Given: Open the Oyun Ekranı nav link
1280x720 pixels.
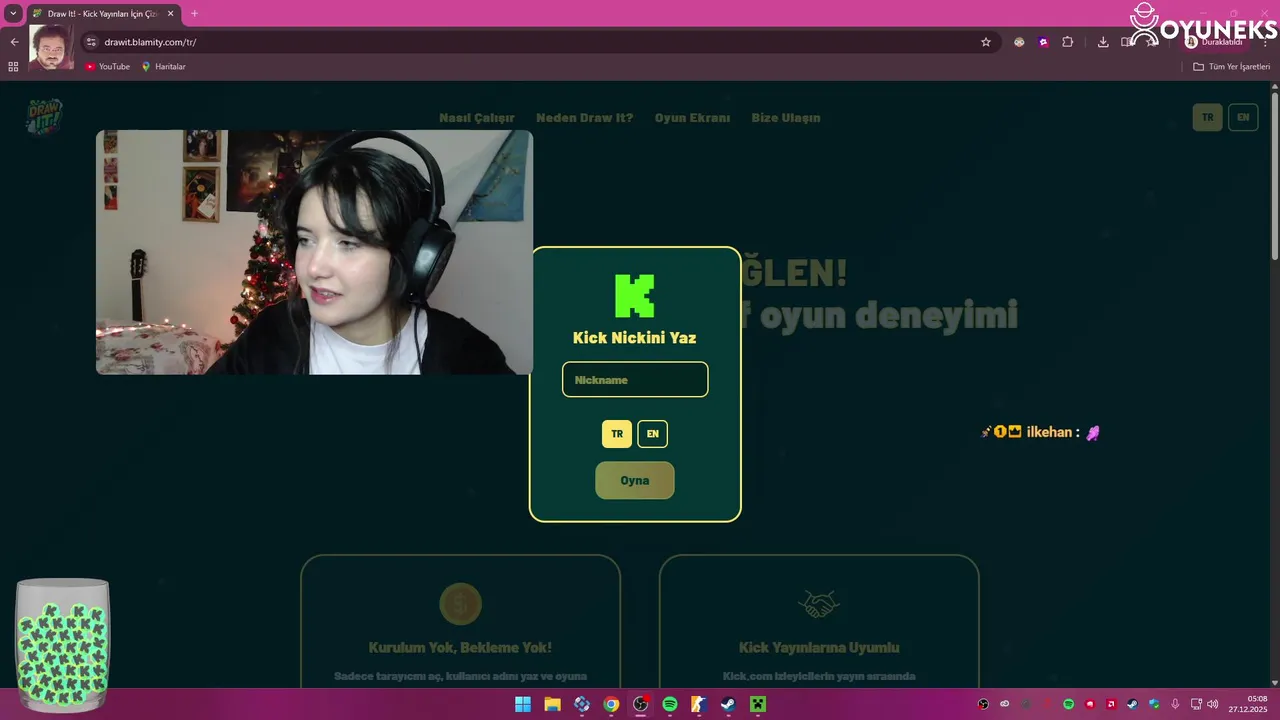Looking at the screenshot, I should pos(692,118).
